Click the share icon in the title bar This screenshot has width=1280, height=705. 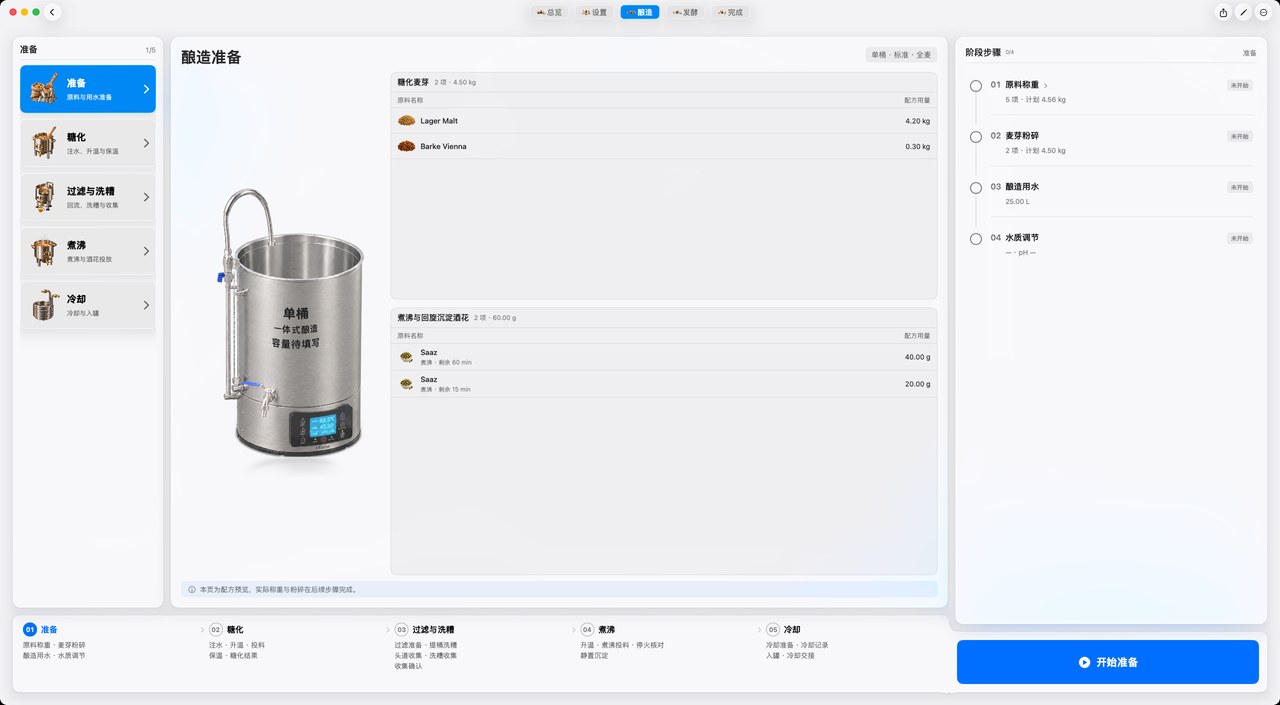(x=1223, y=13)
